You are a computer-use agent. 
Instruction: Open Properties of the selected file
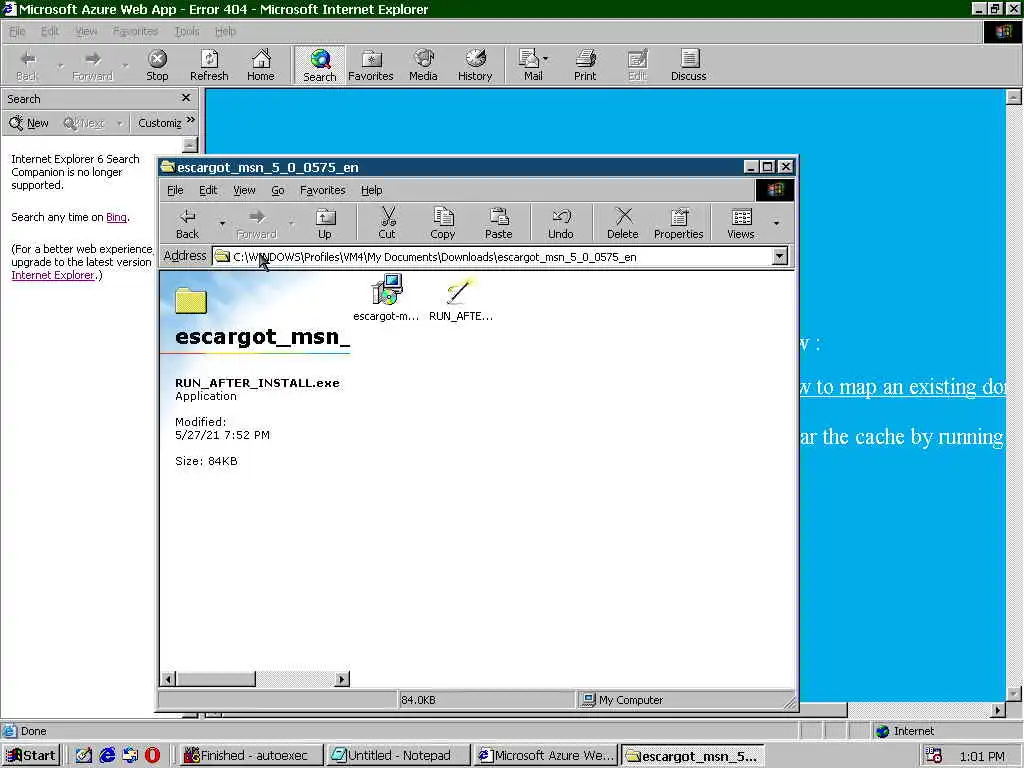679,223
